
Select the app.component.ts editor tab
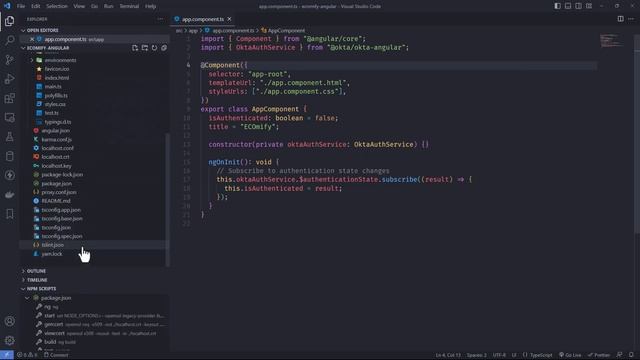click(203, 19)
